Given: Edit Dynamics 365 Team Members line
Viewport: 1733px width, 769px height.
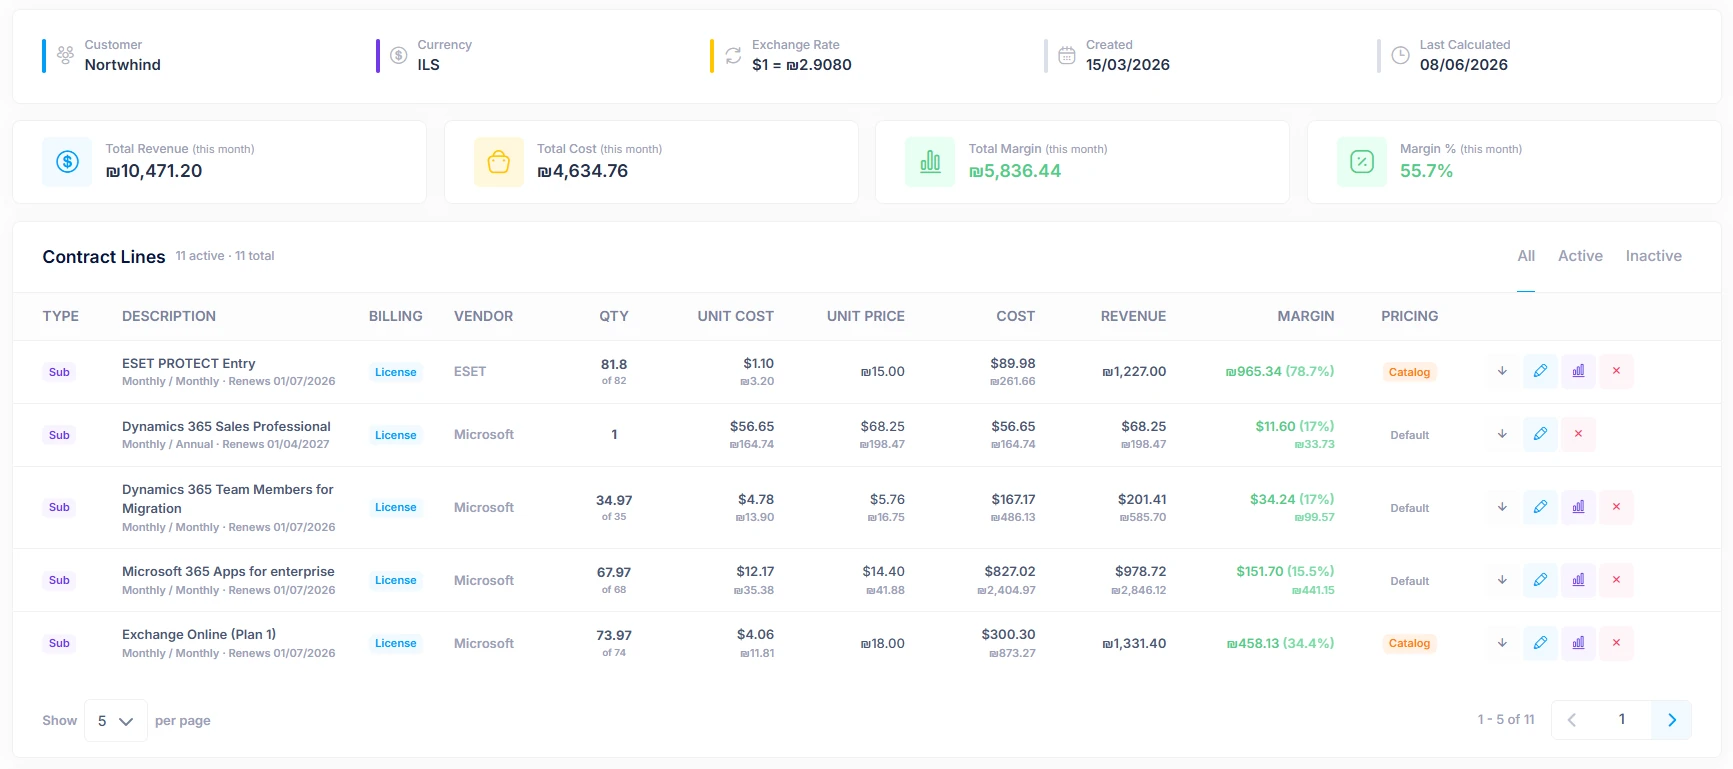Looking at the screenshot, I should coord(1540,507).
